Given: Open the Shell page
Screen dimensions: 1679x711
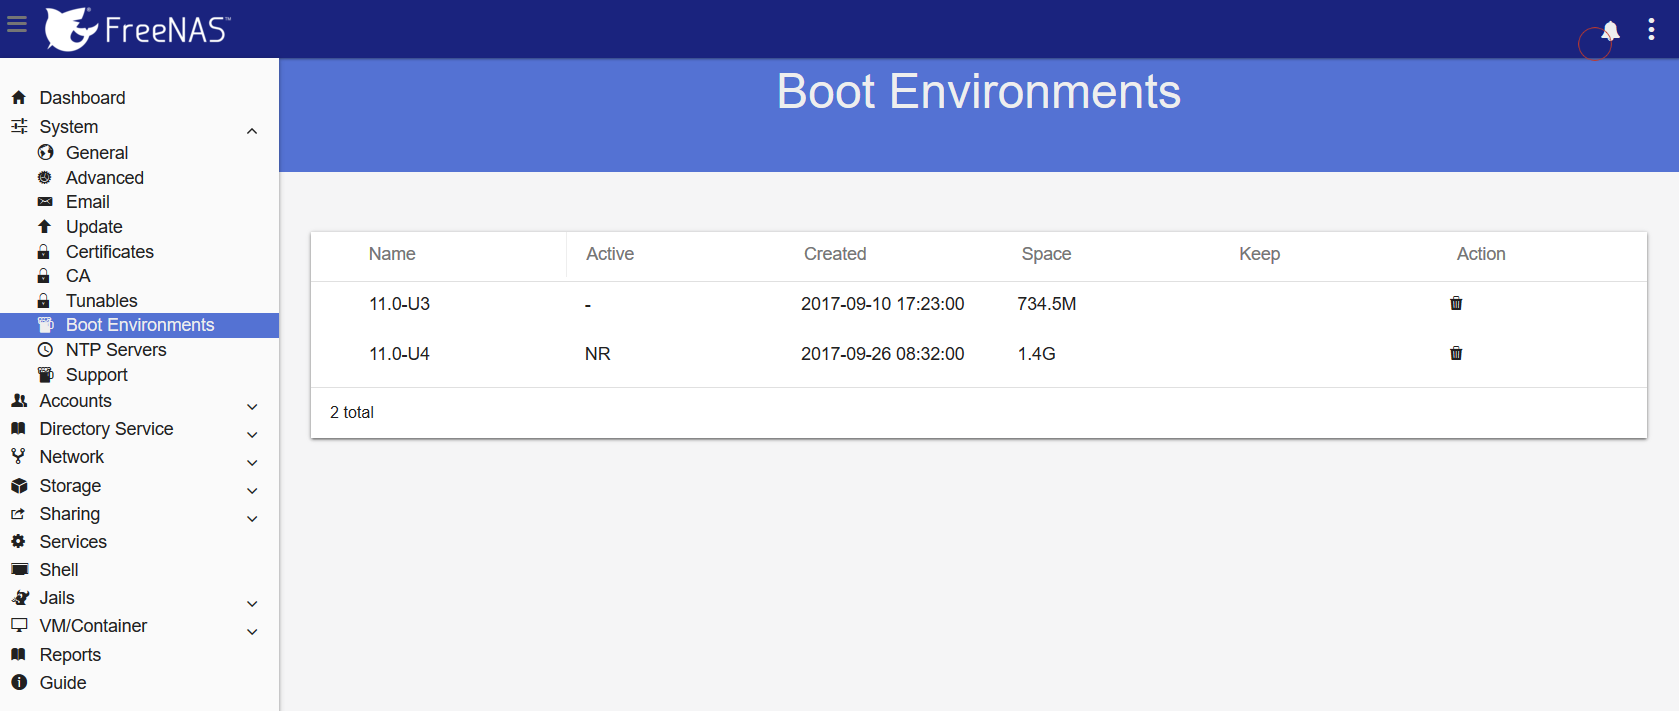Looking at the screenshot, I should pyautogui.click(x=59, y=570).
